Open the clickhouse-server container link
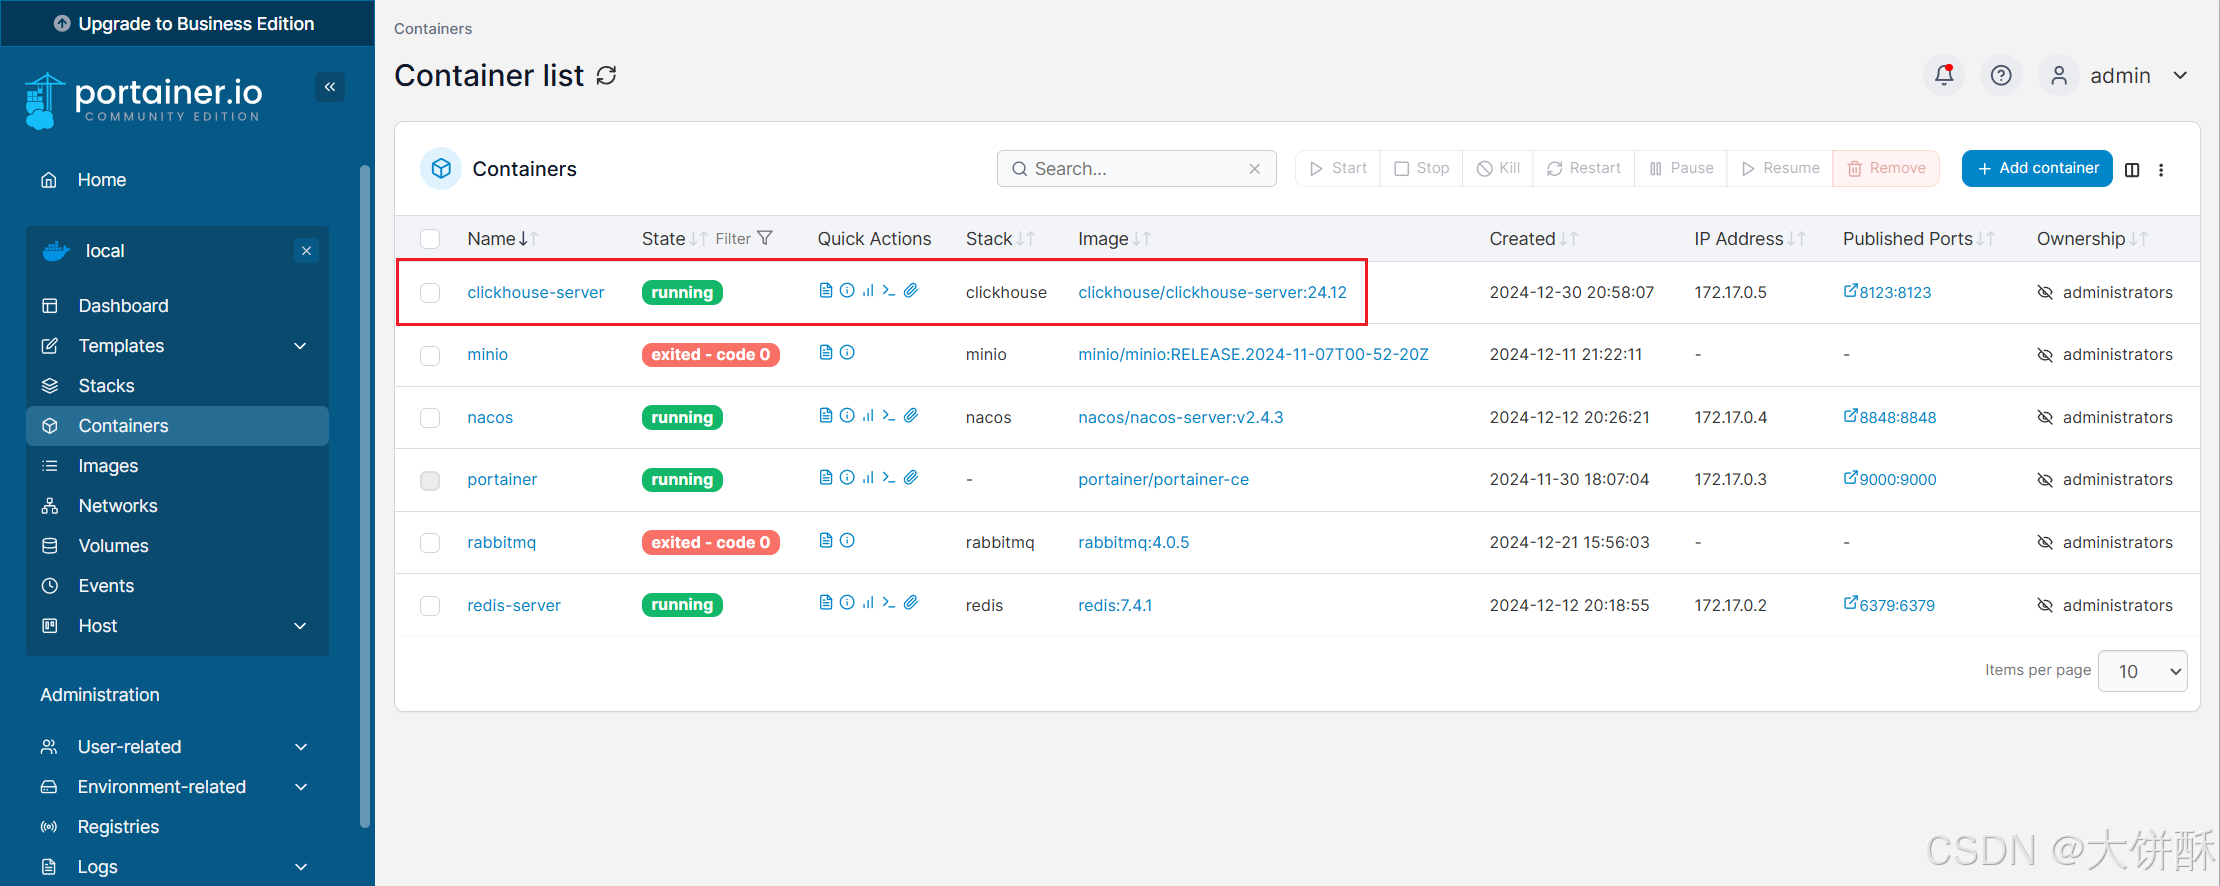This screenshot has width=2220, height=886. pyautogui.click(x=536, y=293)
